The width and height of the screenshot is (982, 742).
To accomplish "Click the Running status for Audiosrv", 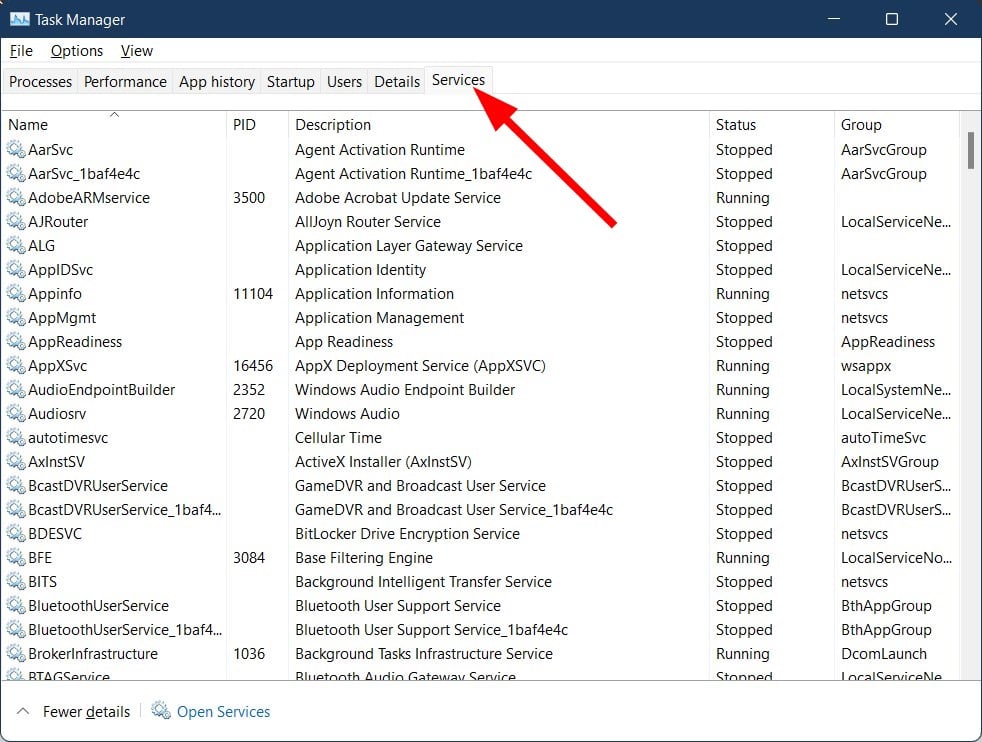I will tap(742, 413).
